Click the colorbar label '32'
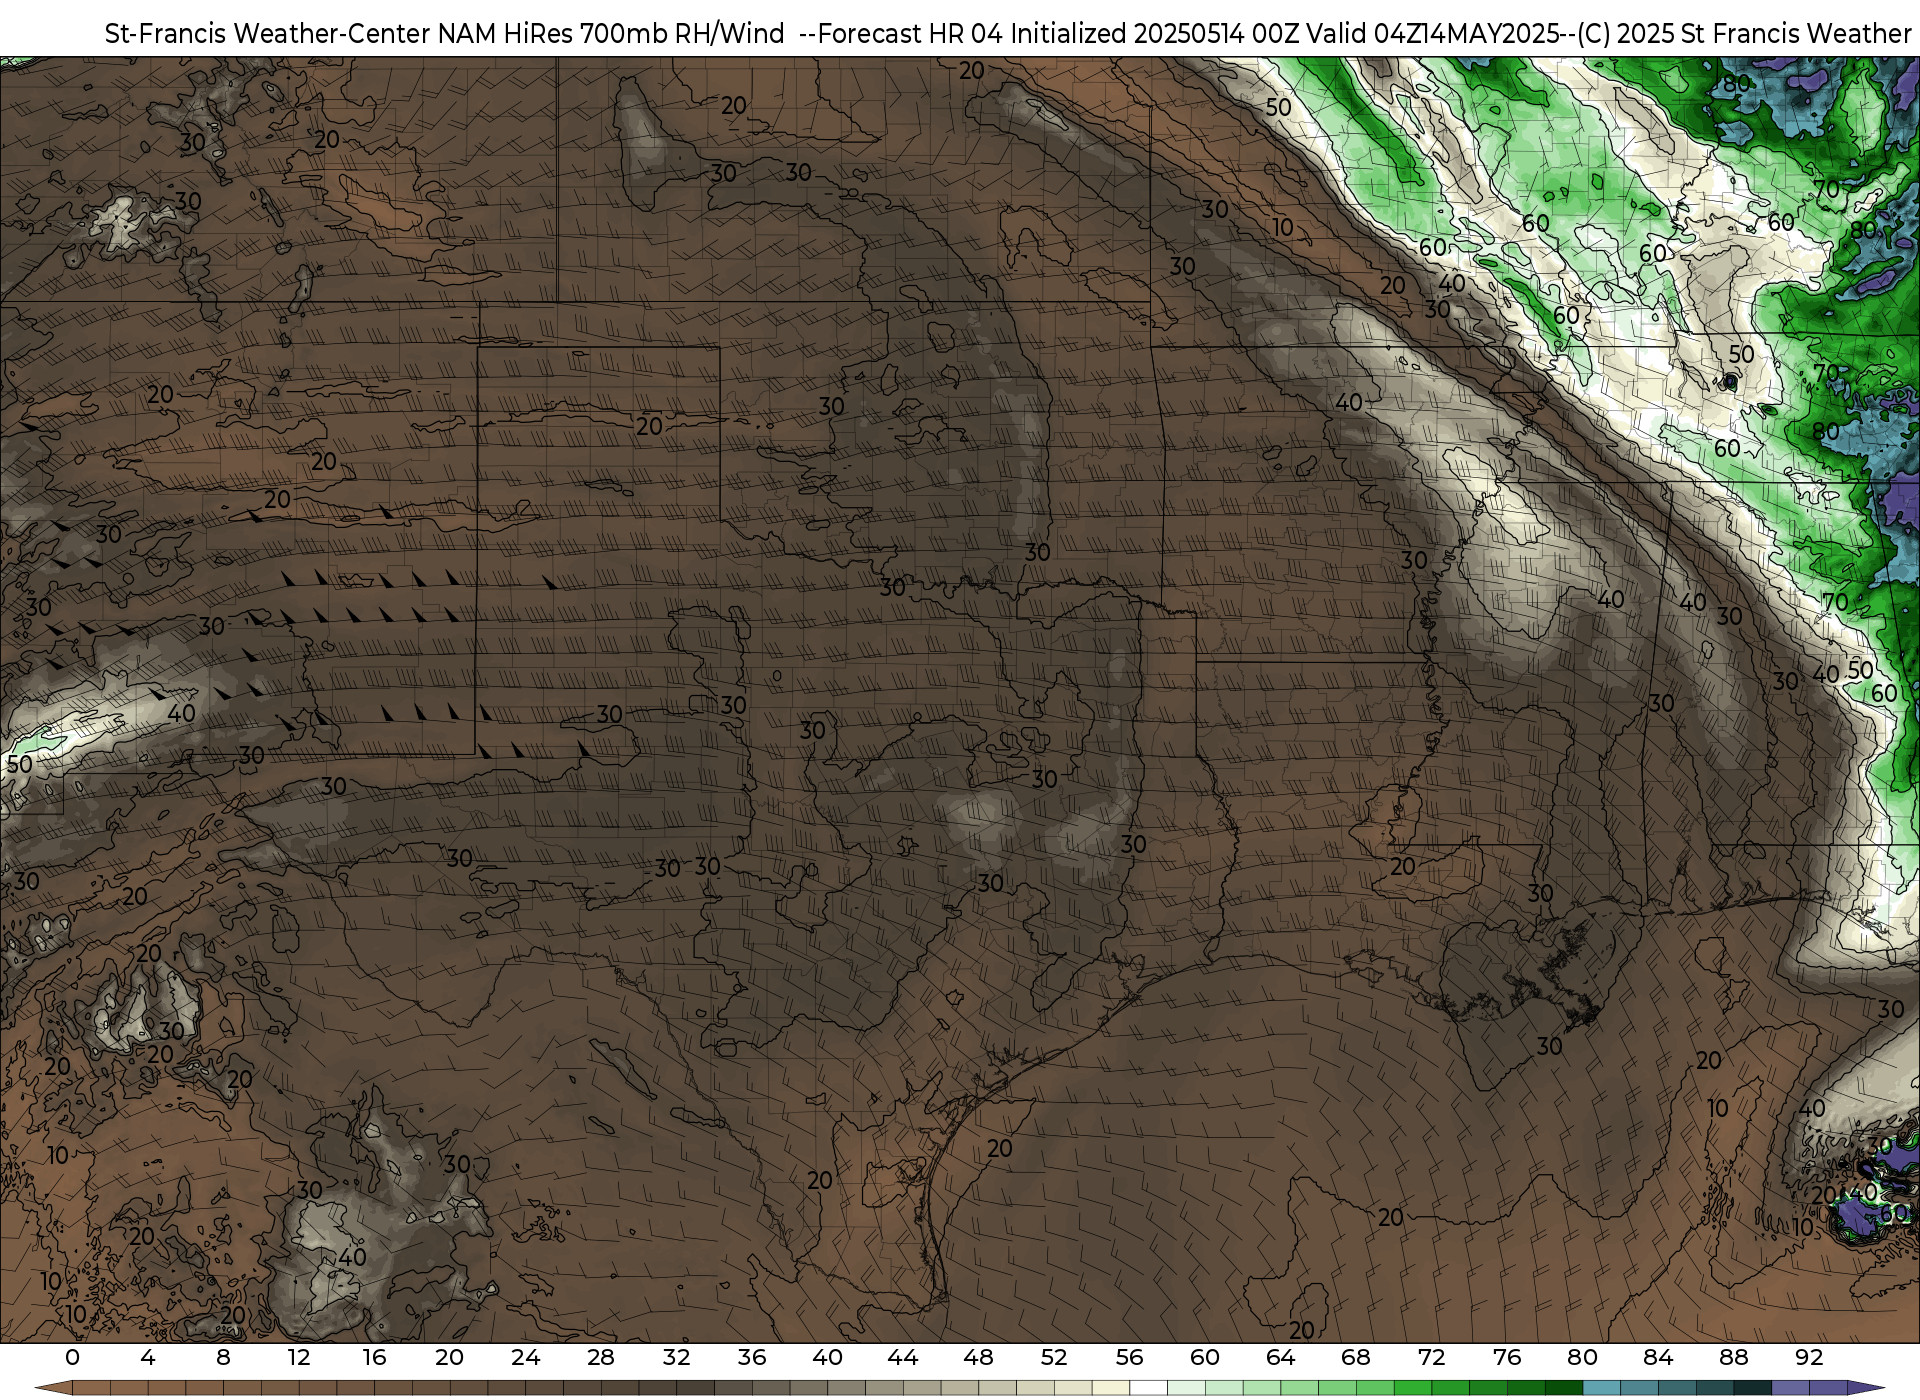 point(676,1357)
